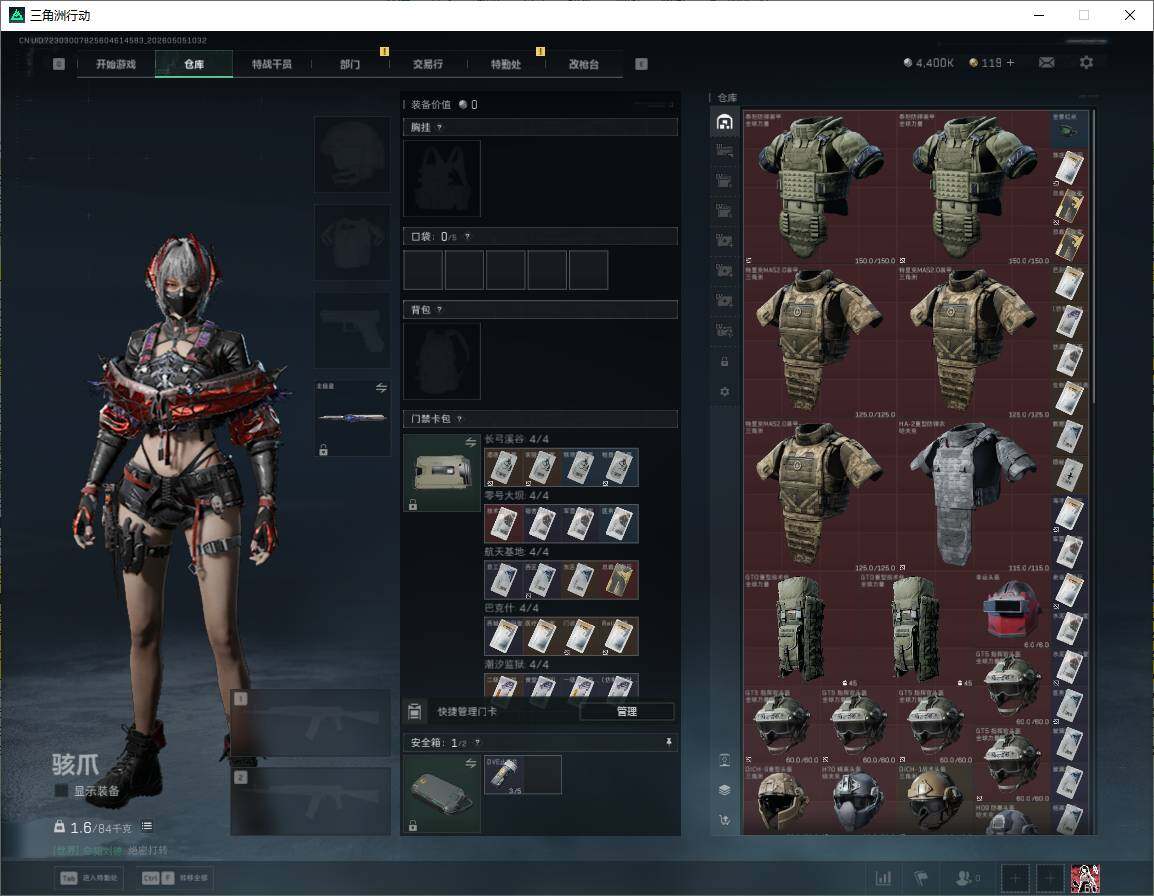Screen dimensions: 1154x896
Task: Tick the 显示装备 checkbox
Action: (x=61, y=790)
